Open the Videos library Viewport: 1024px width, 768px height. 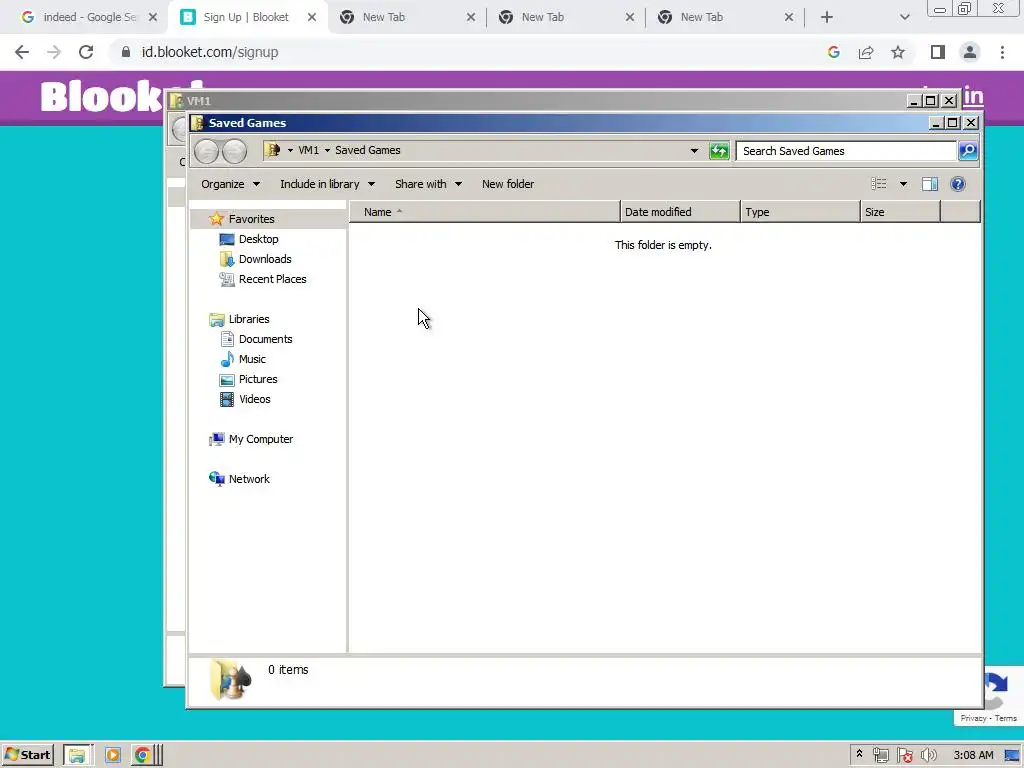pos(255,400)
